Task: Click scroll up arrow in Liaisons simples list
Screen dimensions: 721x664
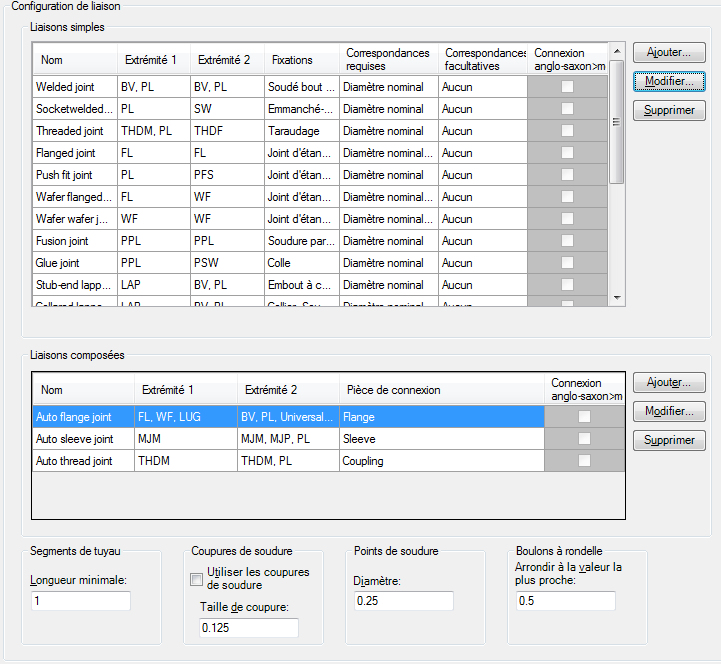Action: [x=617, y=51]
